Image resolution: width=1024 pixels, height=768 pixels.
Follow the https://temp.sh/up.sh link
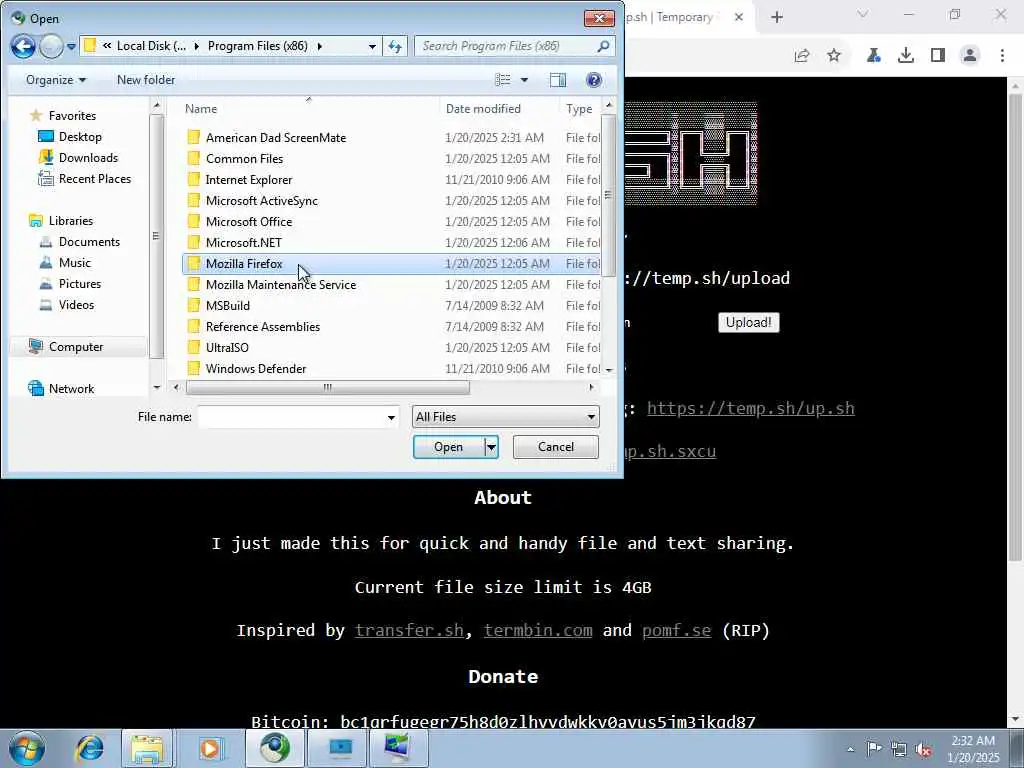[x=750, y=408]
